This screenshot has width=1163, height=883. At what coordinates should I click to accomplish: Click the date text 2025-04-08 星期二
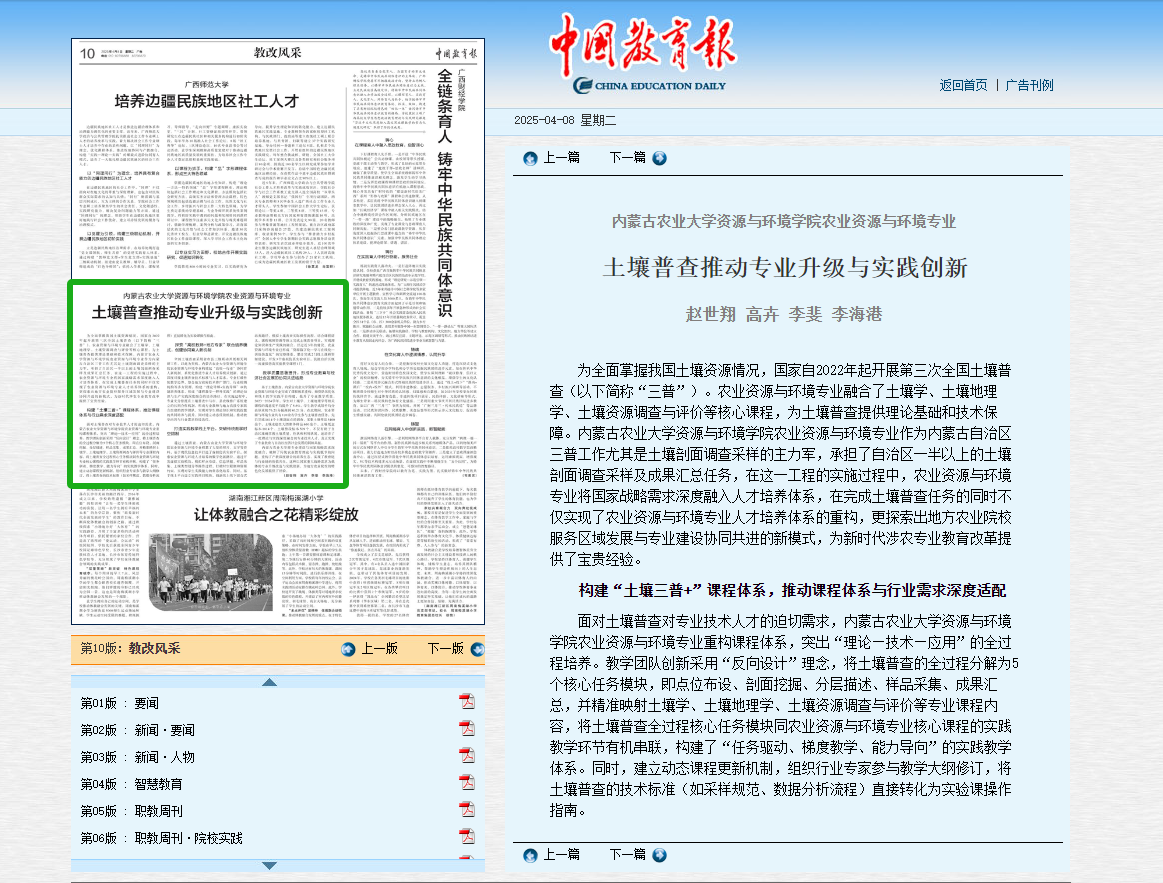(x=565, y=120)
